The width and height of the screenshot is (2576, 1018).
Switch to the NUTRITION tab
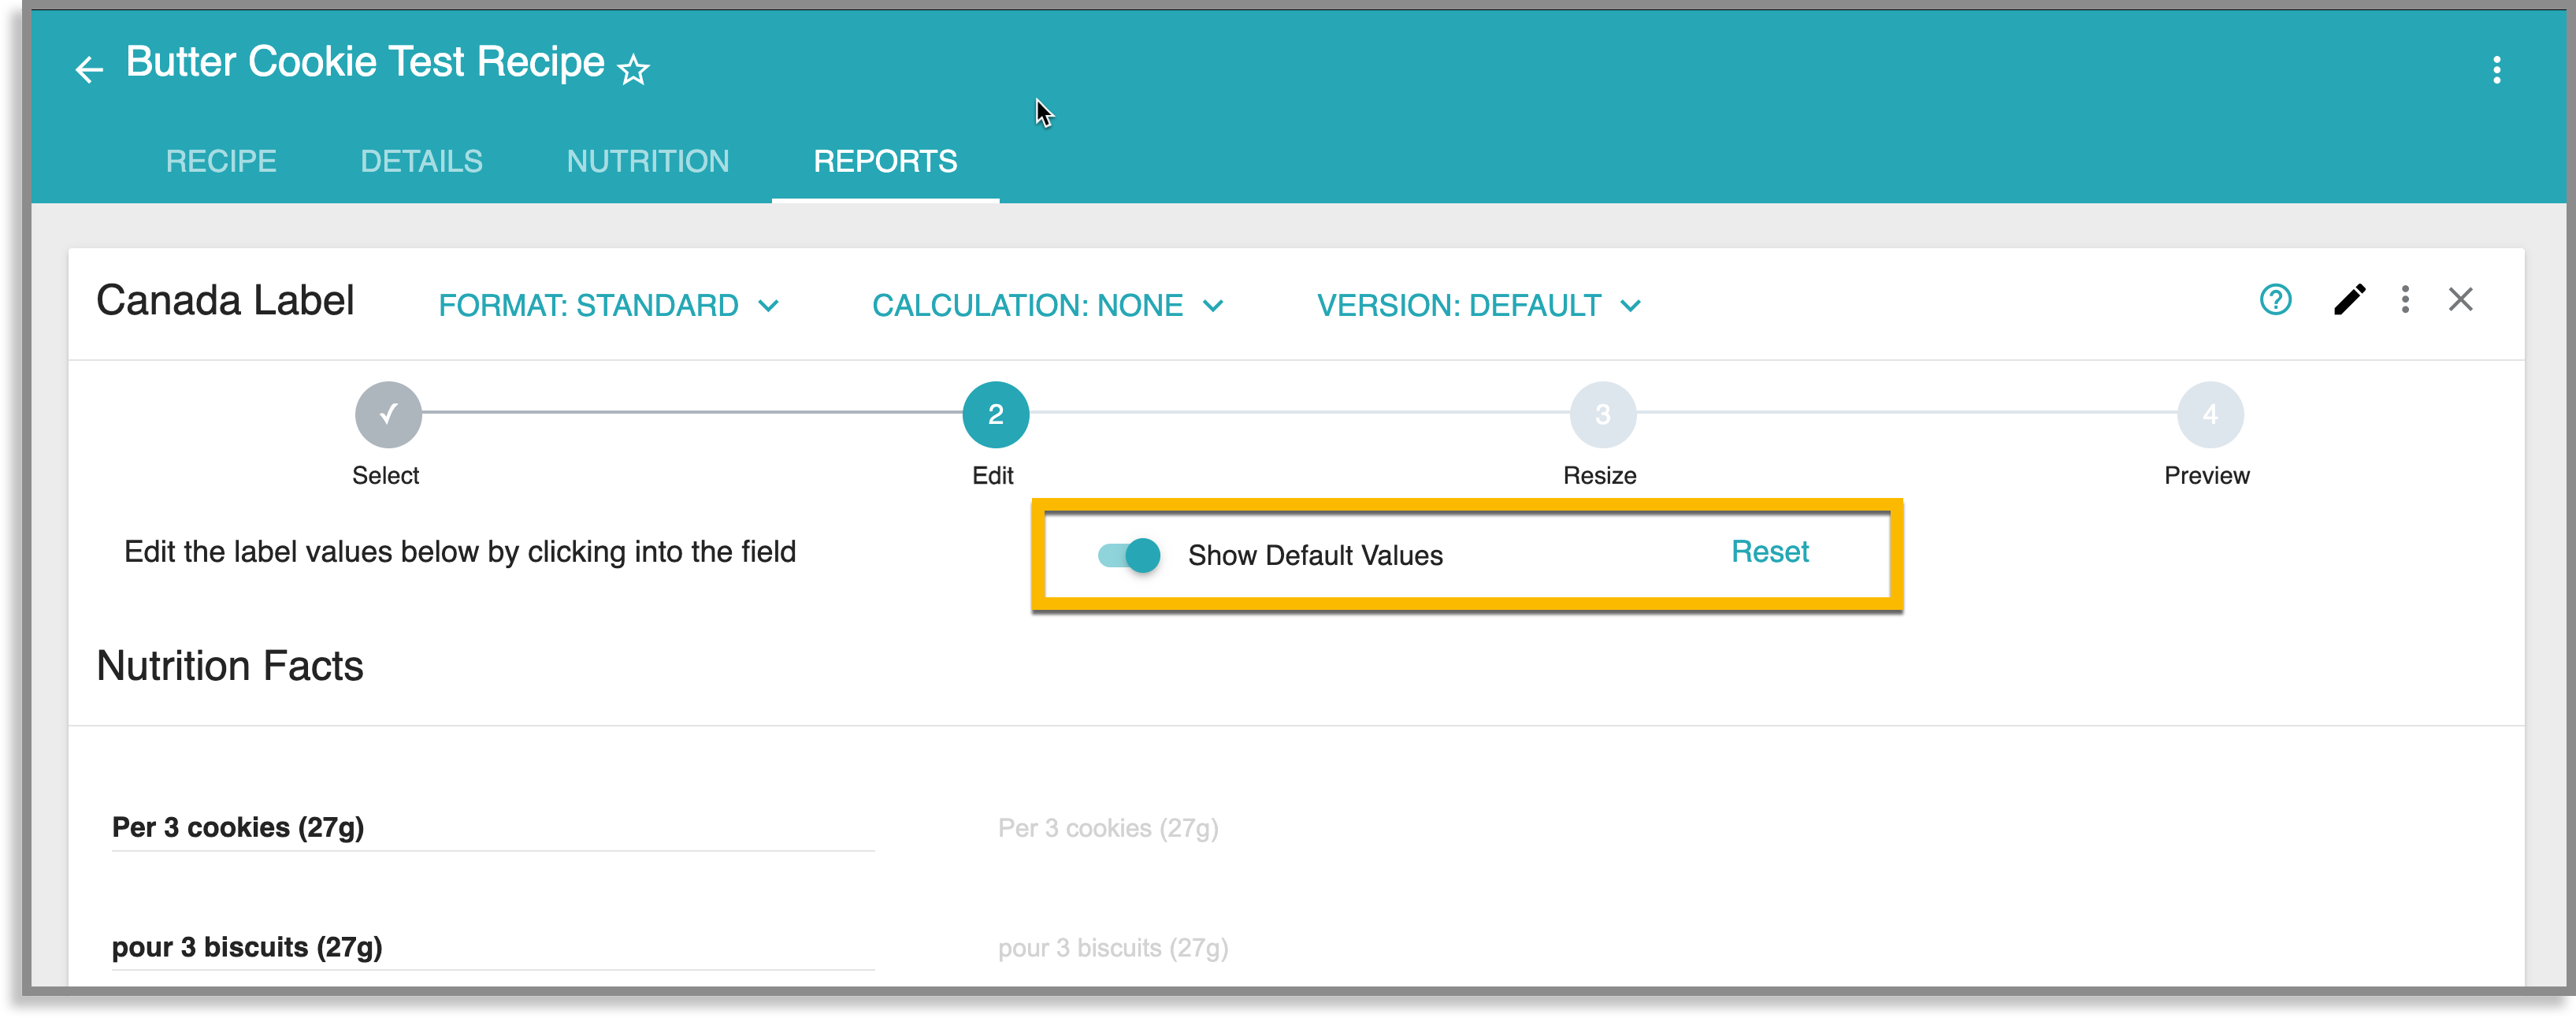tap(647, 161)
